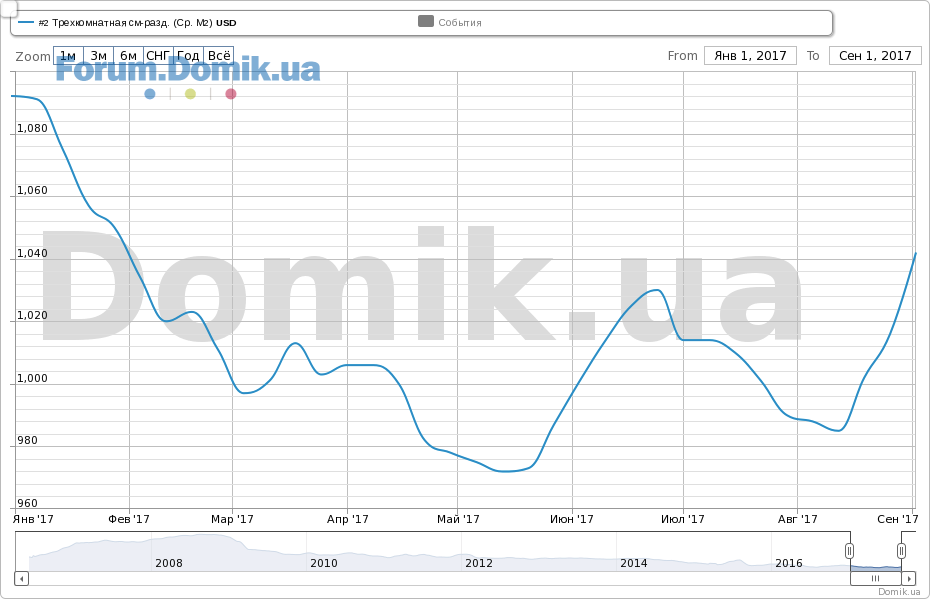Image resolution: width=931 pixels, height=600 pixels.
Task: Click the pink dot indicator
Action: pyautogui.click(x=231, y=94)
